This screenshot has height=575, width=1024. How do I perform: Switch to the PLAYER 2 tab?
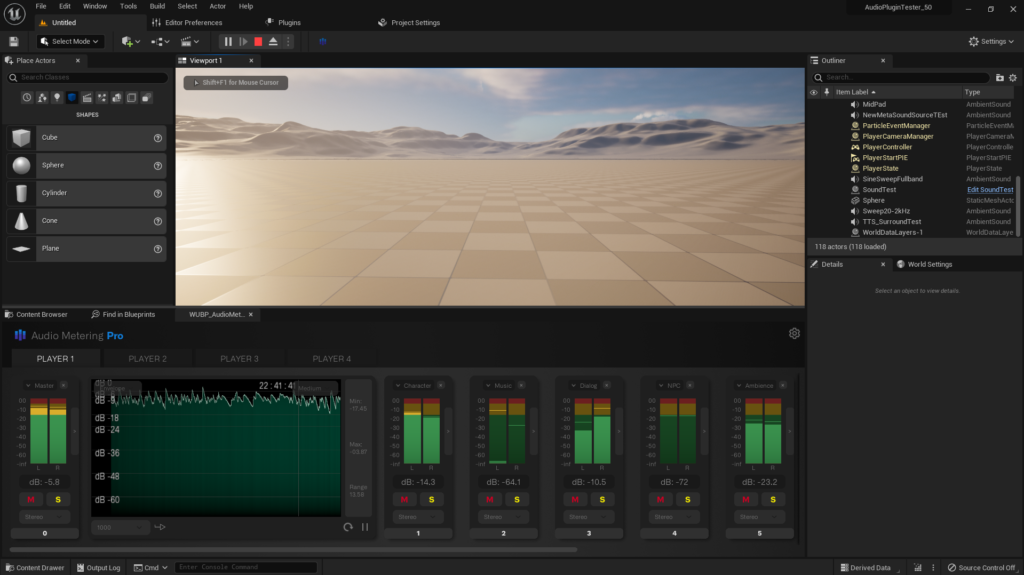coord(148,358)
